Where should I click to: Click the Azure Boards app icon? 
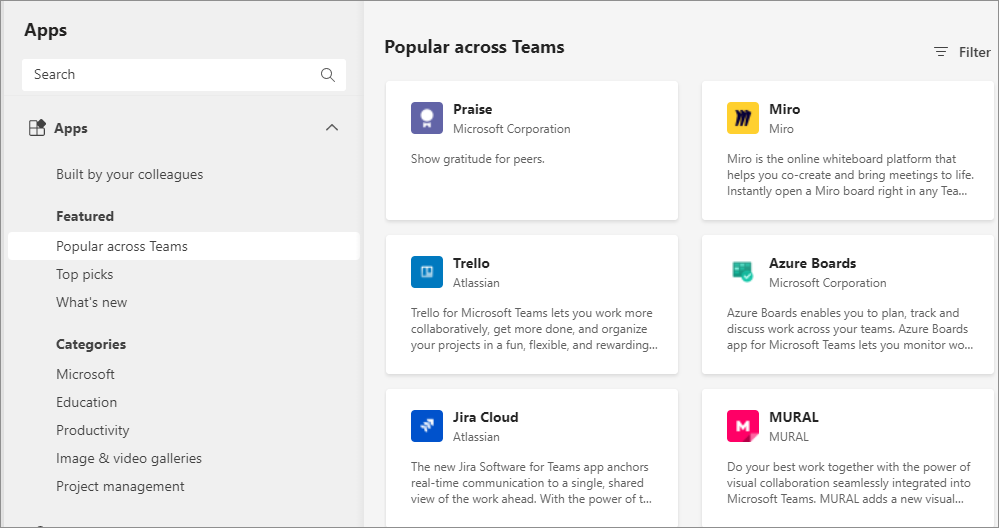coord(743,272)
